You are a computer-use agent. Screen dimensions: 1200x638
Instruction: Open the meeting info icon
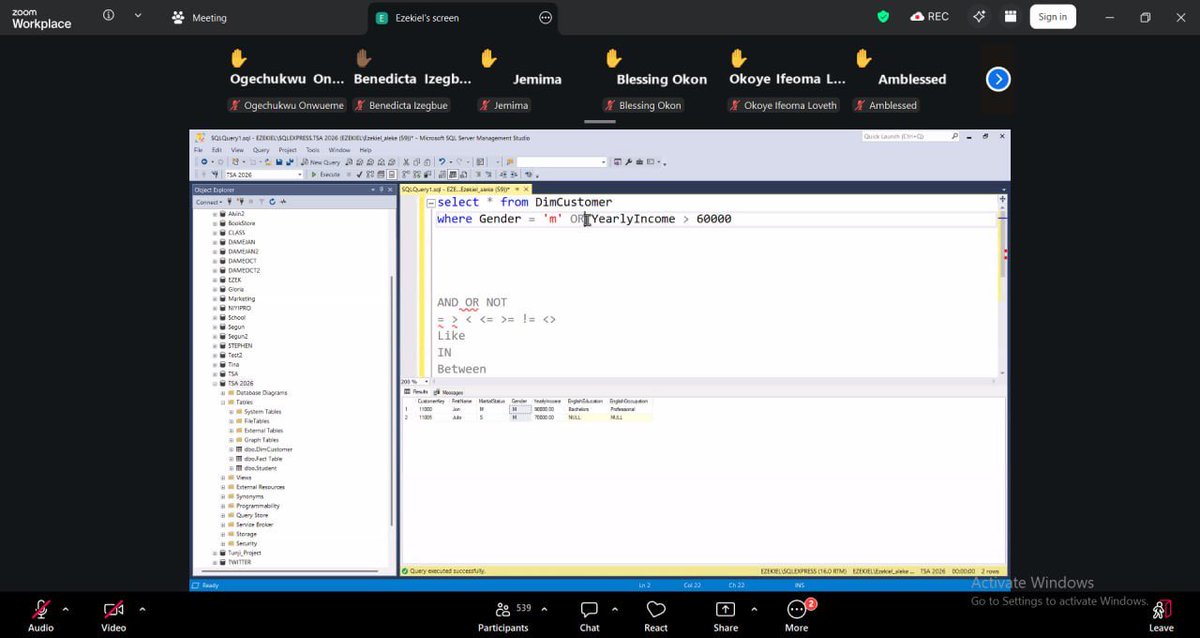pyautogui.click(x=108, y=16)
